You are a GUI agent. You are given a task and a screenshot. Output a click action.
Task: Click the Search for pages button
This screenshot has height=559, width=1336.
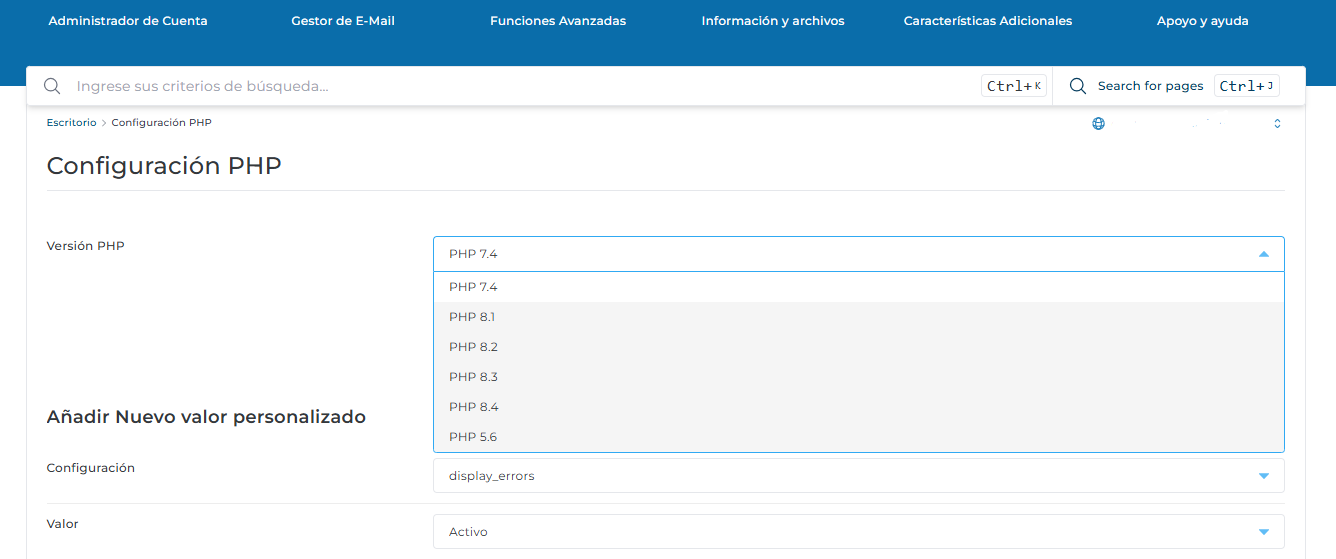point(1150,87)
